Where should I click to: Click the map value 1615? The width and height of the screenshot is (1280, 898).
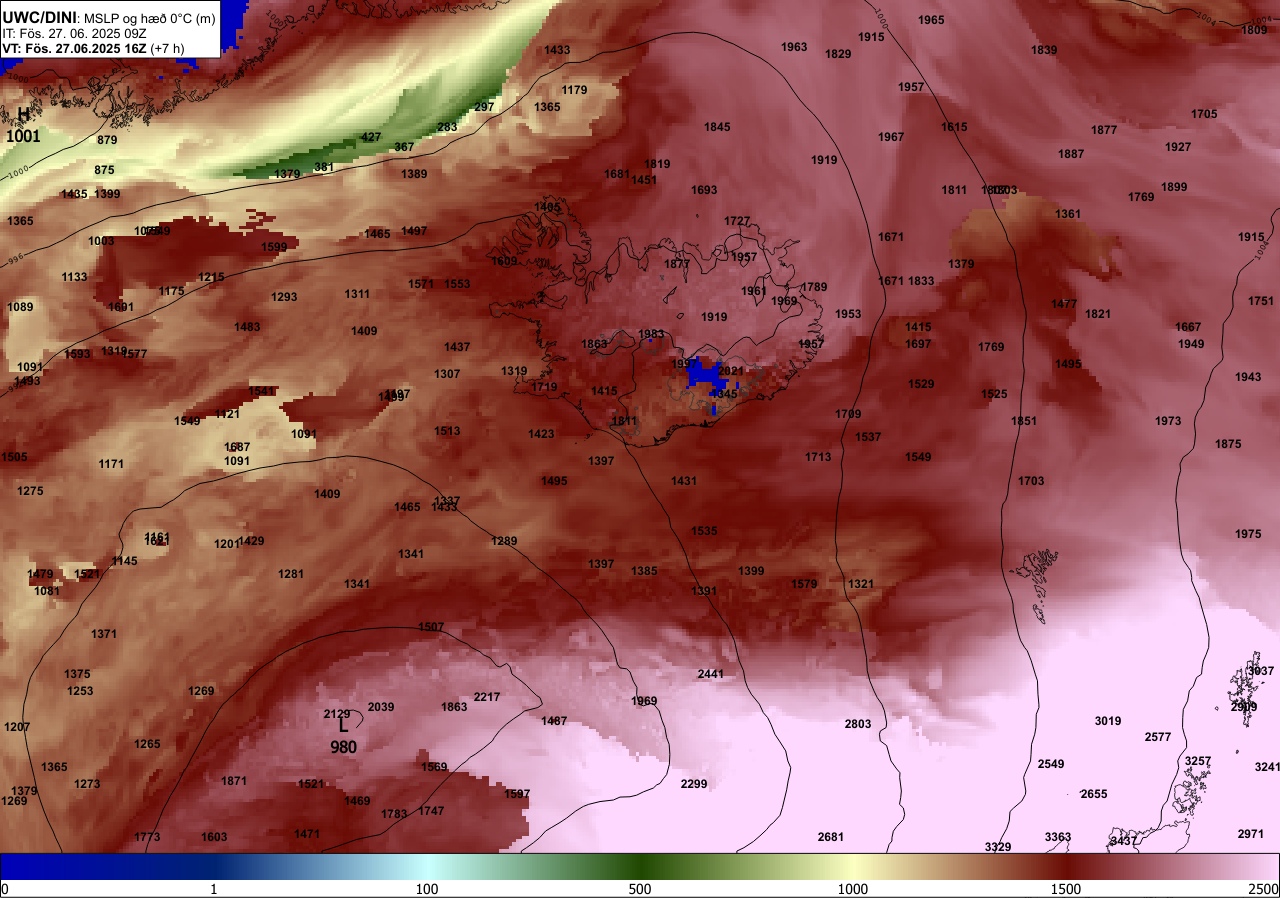(x=954, y=127)
